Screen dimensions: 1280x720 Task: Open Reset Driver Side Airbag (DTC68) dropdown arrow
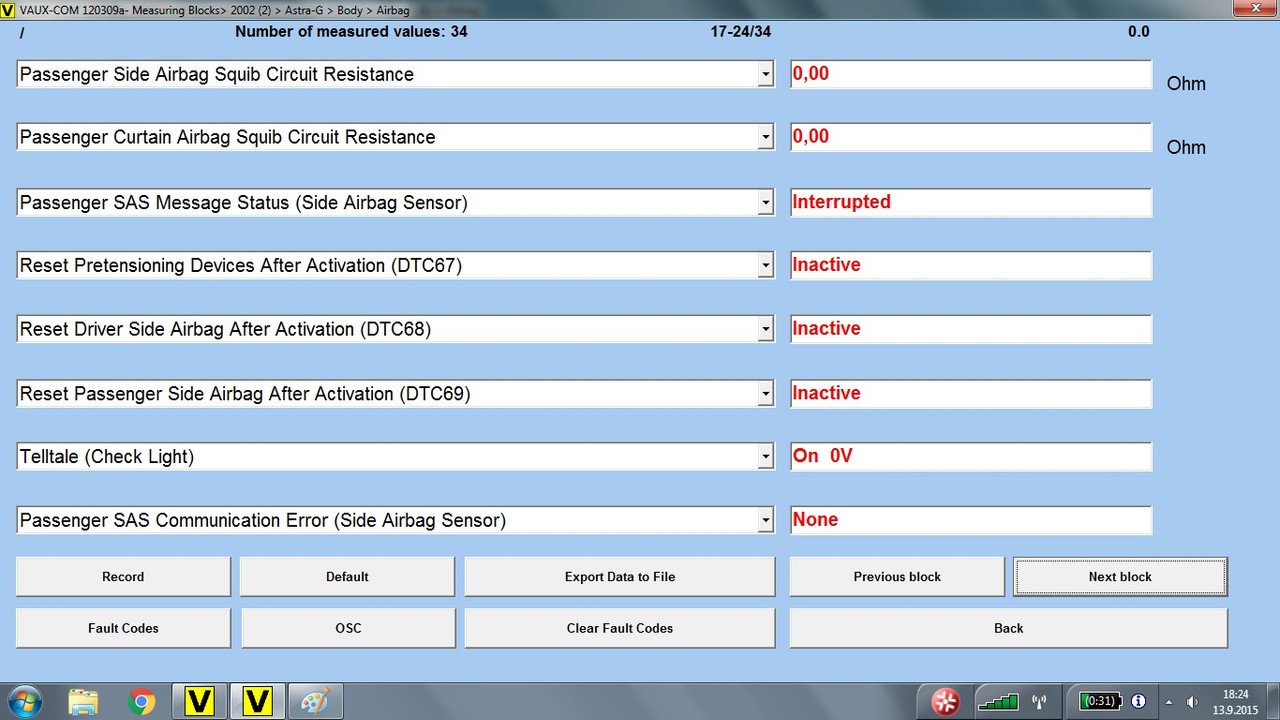pos(766,329)
